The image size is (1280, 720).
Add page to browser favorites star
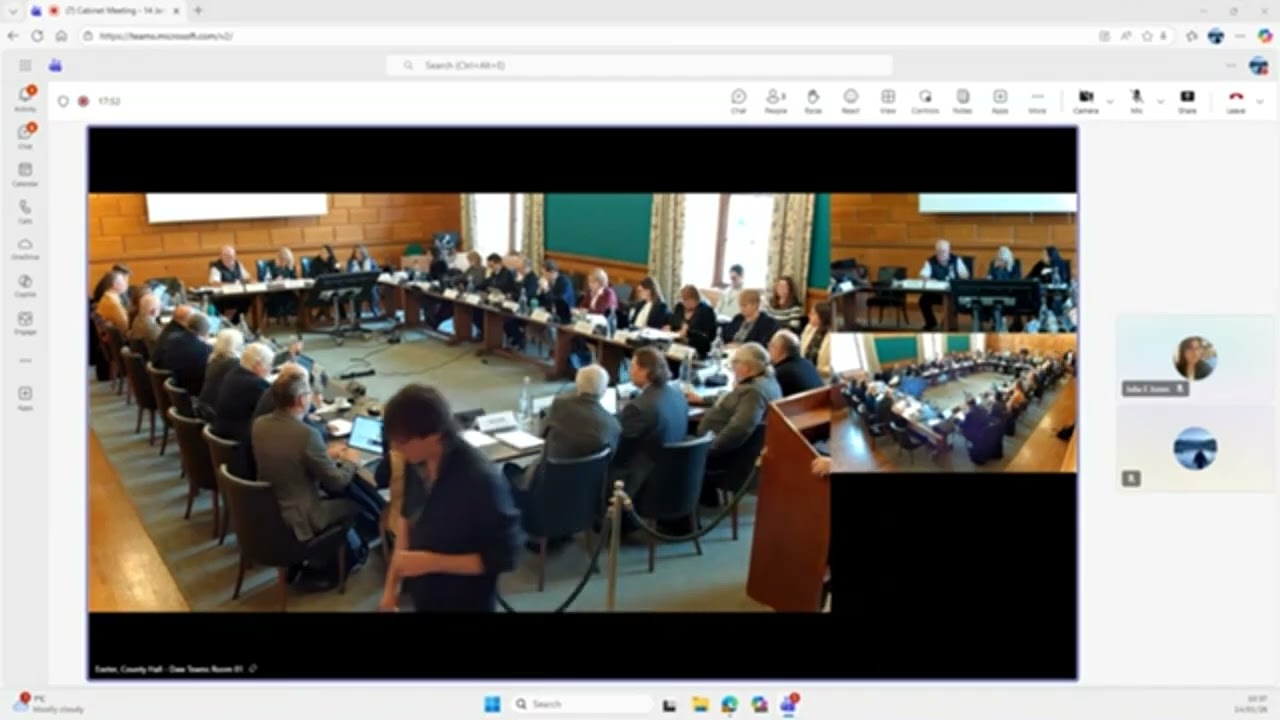point(1147,35)
